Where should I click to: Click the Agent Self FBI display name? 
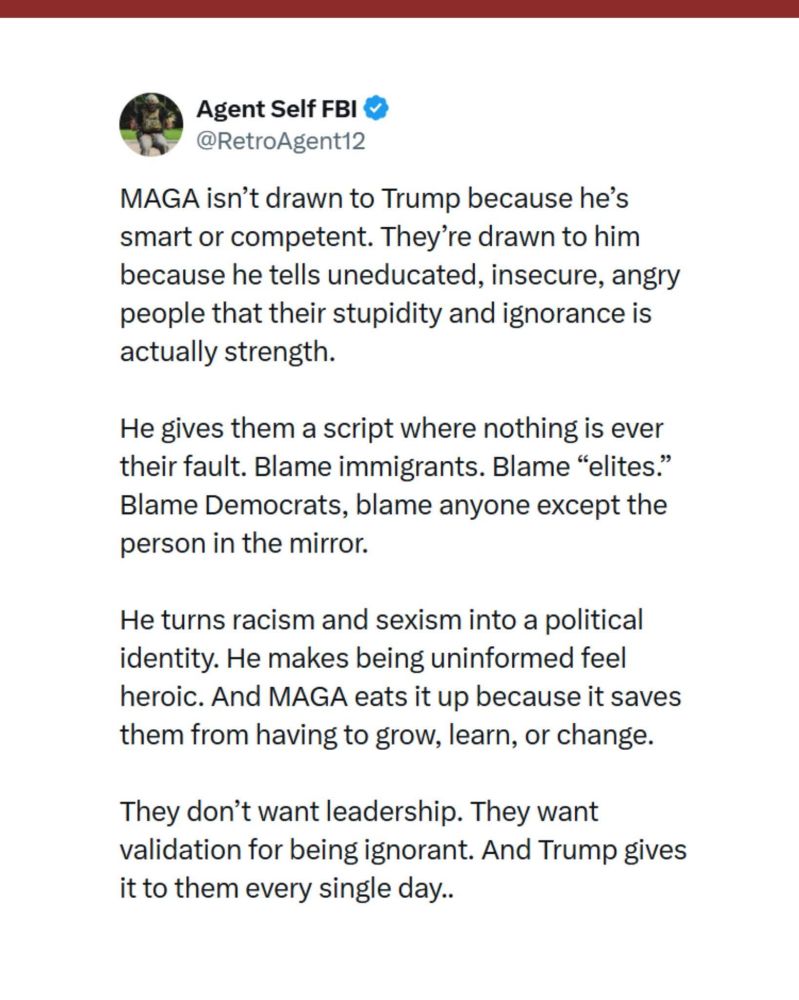coord(278,109)
